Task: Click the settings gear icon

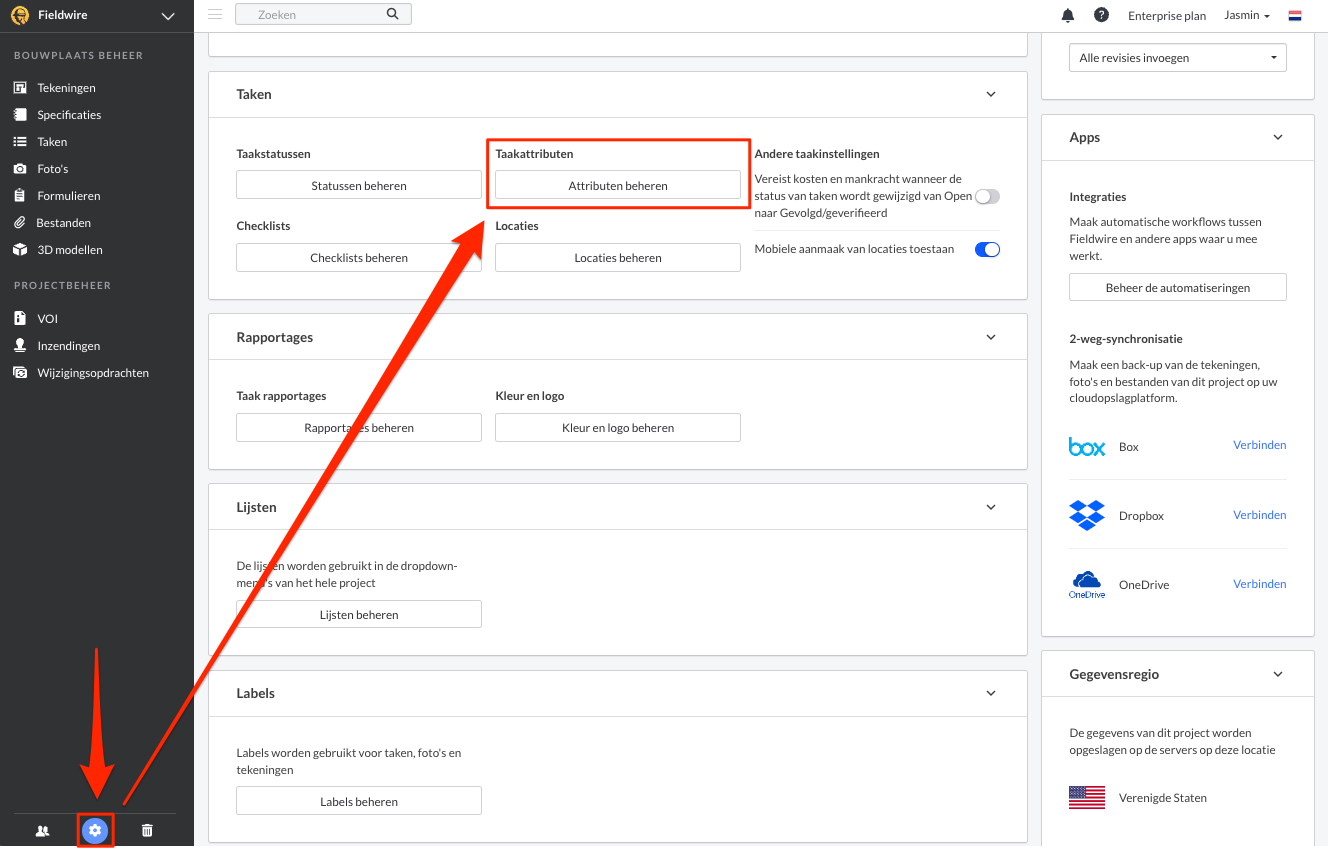Action: tap(95, 830)
